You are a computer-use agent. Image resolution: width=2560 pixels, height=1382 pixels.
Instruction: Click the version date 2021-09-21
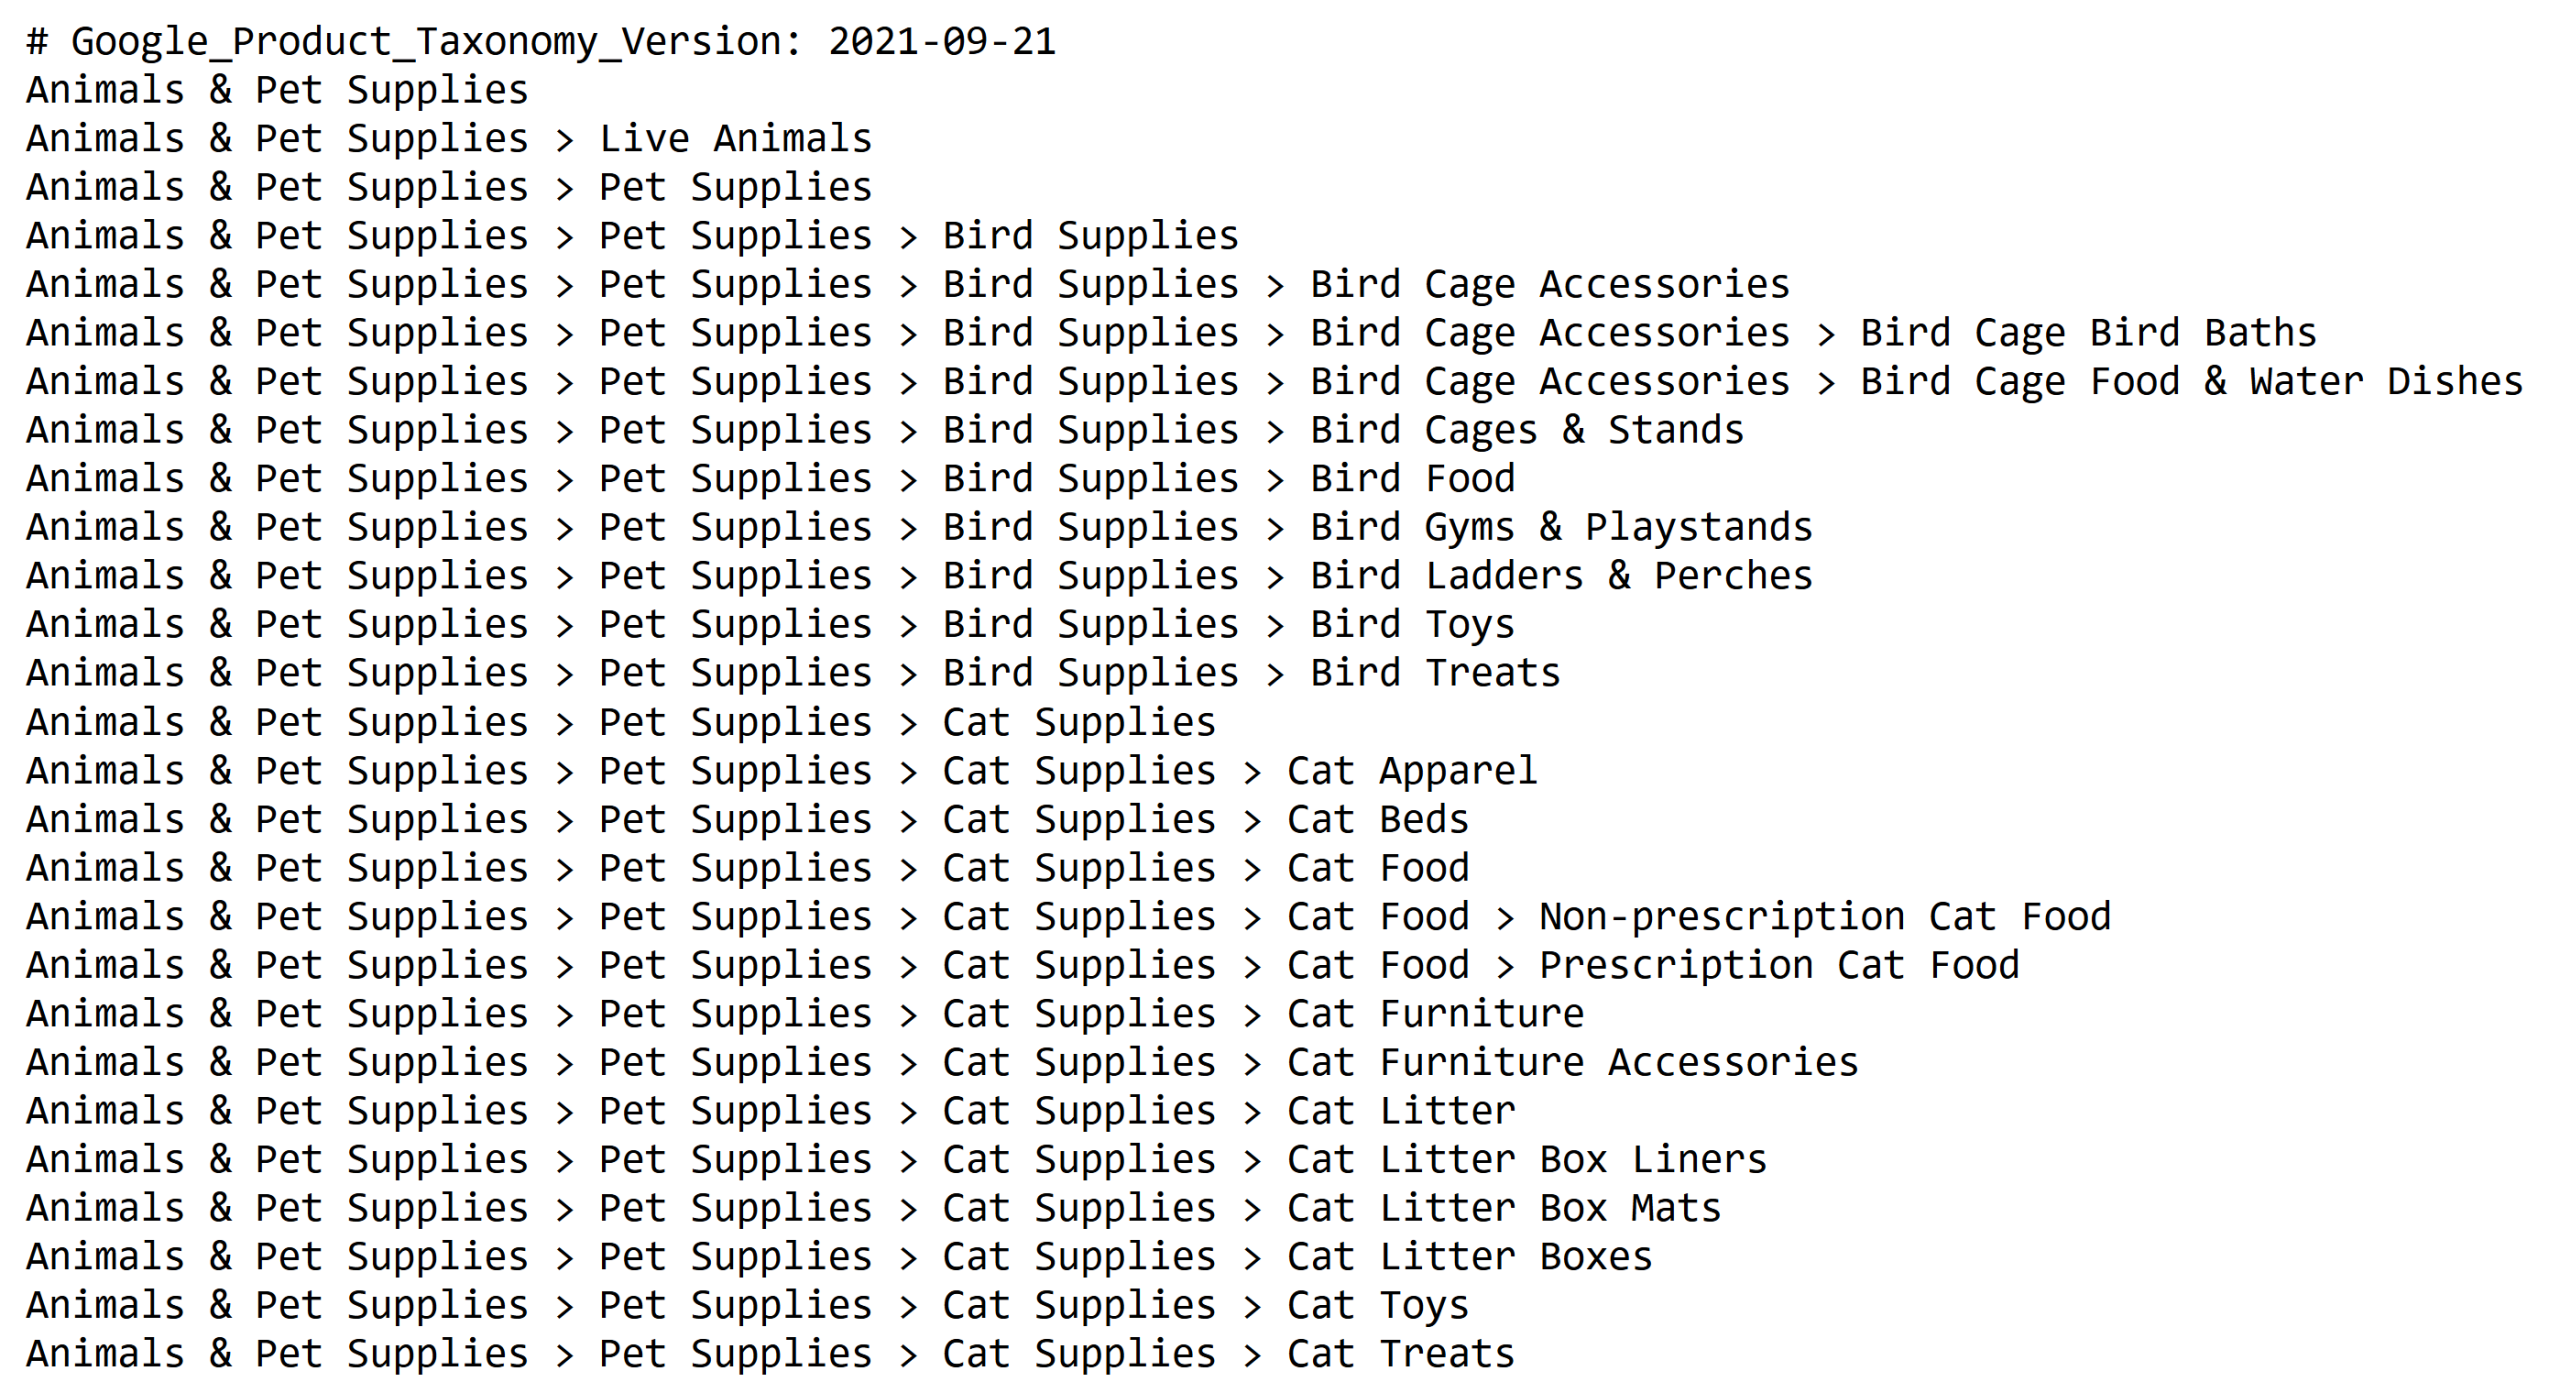942,42
